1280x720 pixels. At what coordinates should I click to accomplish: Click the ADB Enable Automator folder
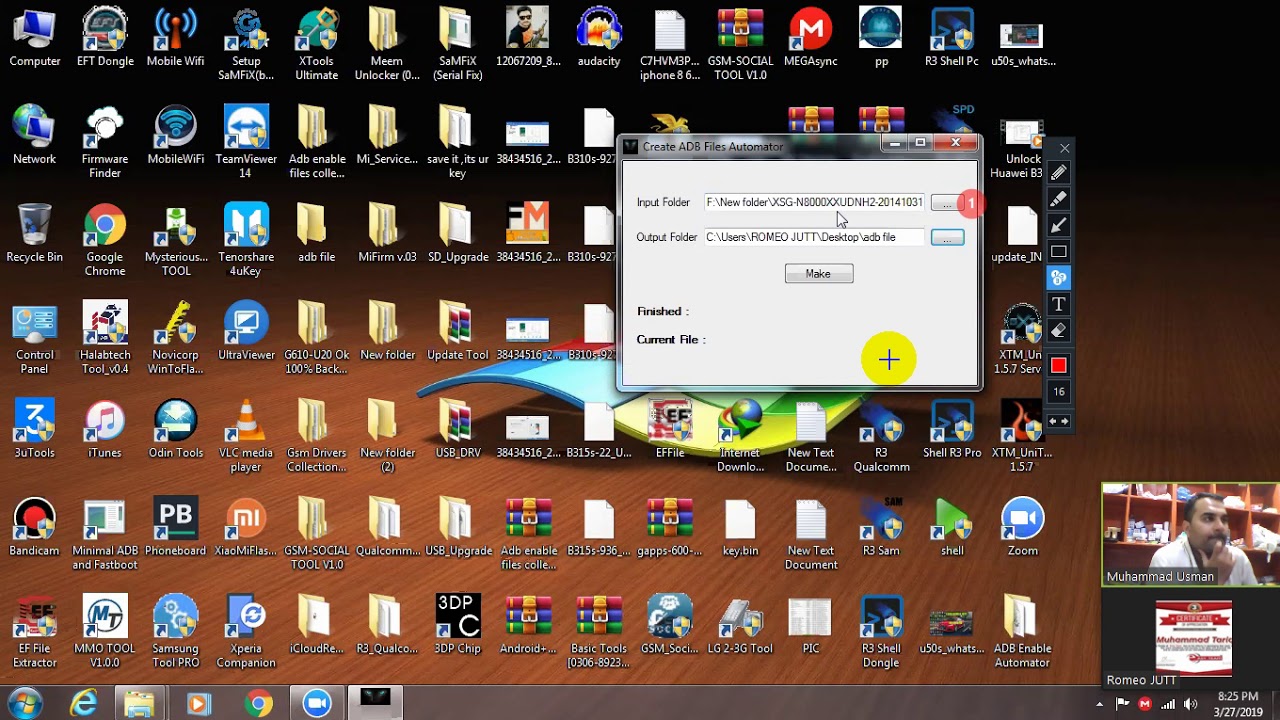tap(1022, 632)
